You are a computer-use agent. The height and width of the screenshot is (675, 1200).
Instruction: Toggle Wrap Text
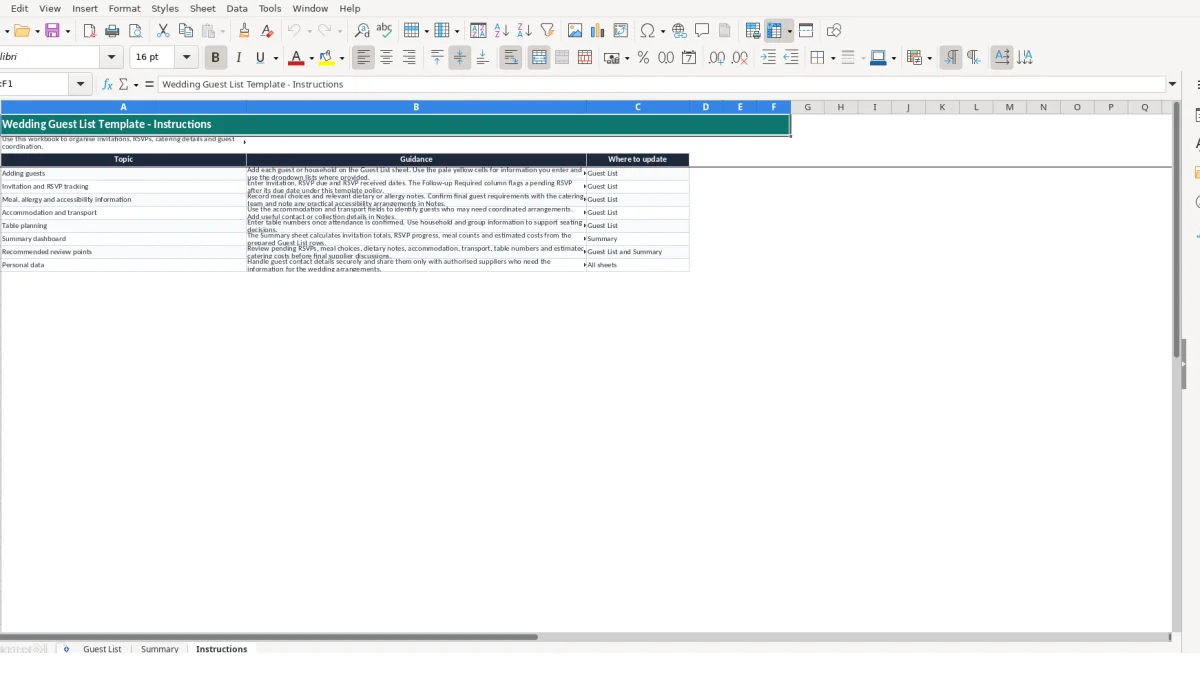coord(511,58)
